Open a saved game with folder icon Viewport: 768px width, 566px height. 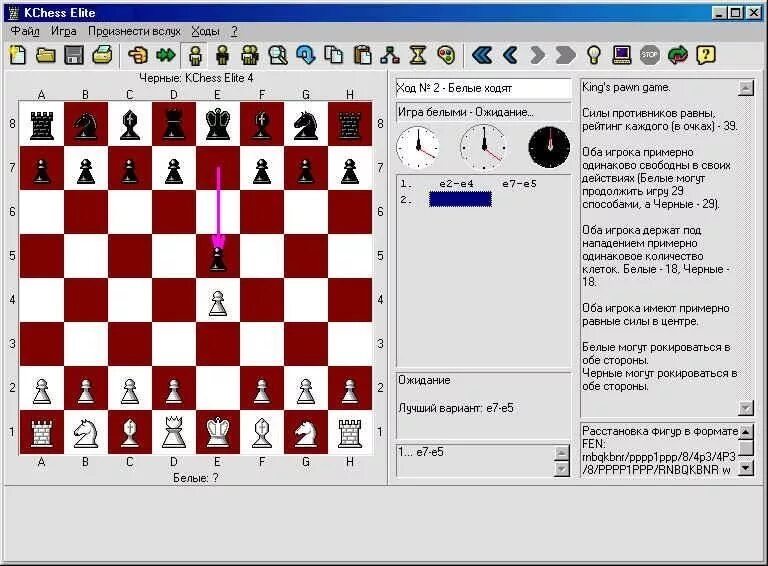pyautogui.click(x=46, y=55)
